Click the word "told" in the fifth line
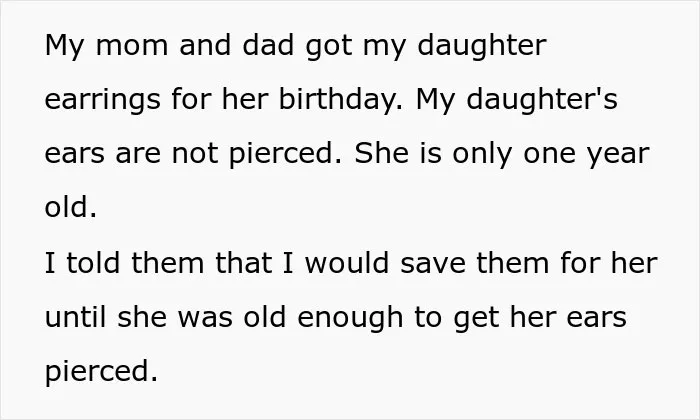Image resolution: width=700 pixels, height=420 pixels. tap(93, 263)
